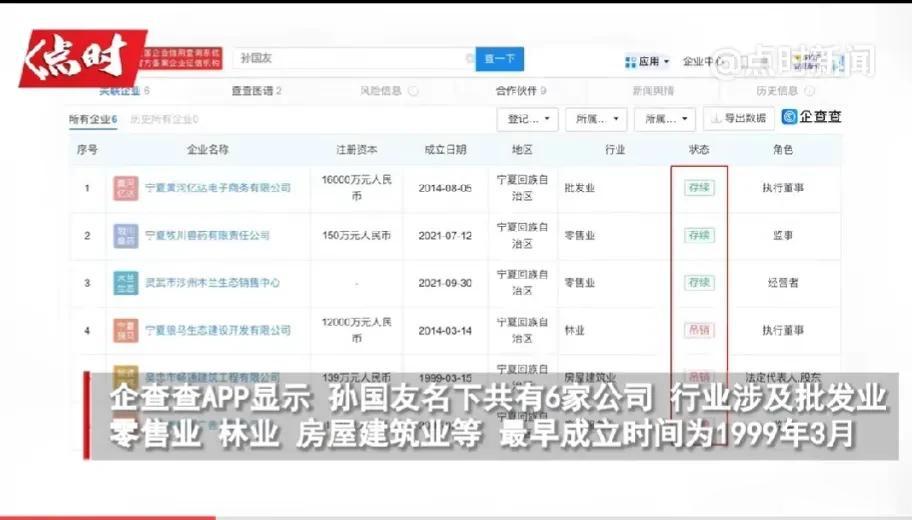Screen dimensions: 912x520
Task: Click logo icon of 宁夏牧川兽药有限责任公司
Action: click(x=125, y=236)
